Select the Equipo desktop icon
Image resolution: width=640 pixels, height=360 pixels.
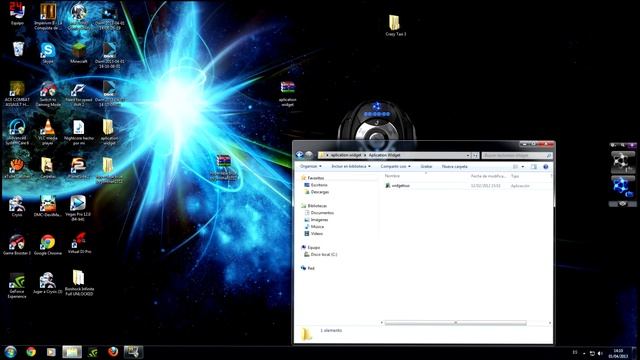point(17,13)
